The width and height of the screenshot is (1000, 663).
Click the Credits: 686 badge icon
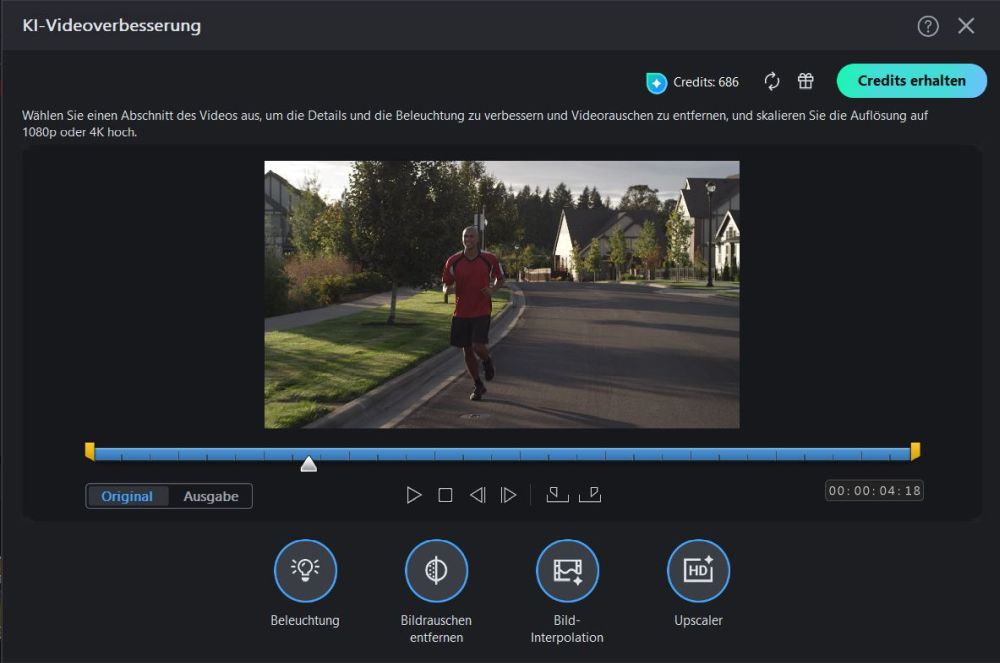(656, 82)
